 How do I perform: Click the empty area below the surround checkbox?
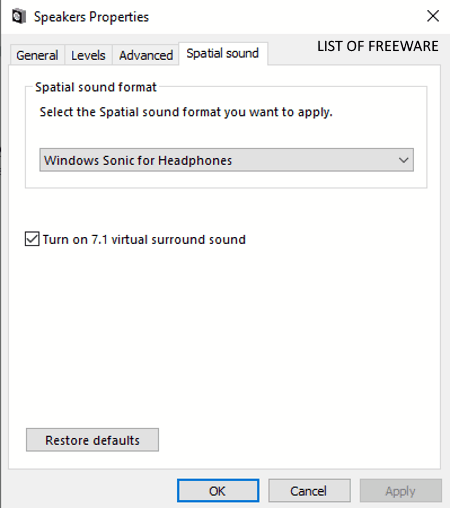224,333
